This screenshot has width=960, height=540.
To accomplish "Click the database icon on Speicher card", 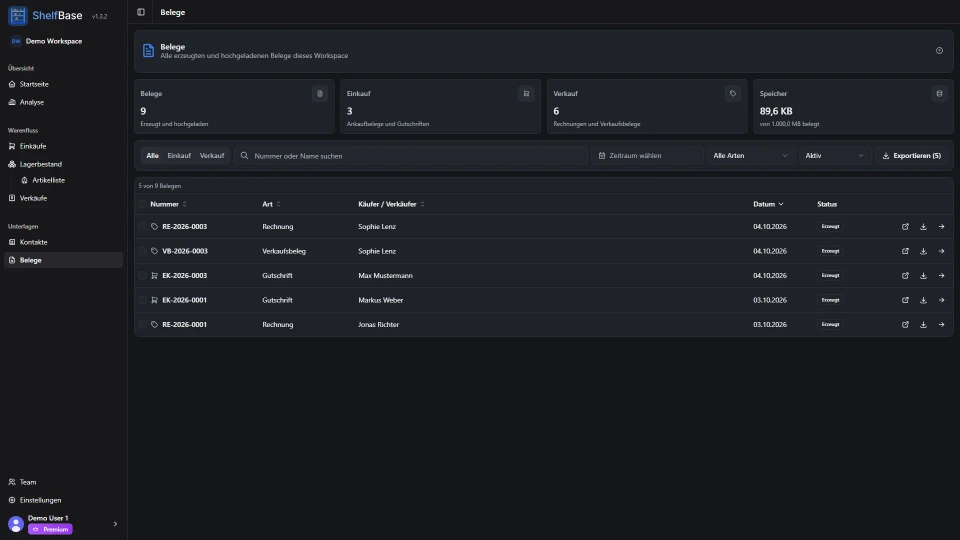I will [939, 94].
